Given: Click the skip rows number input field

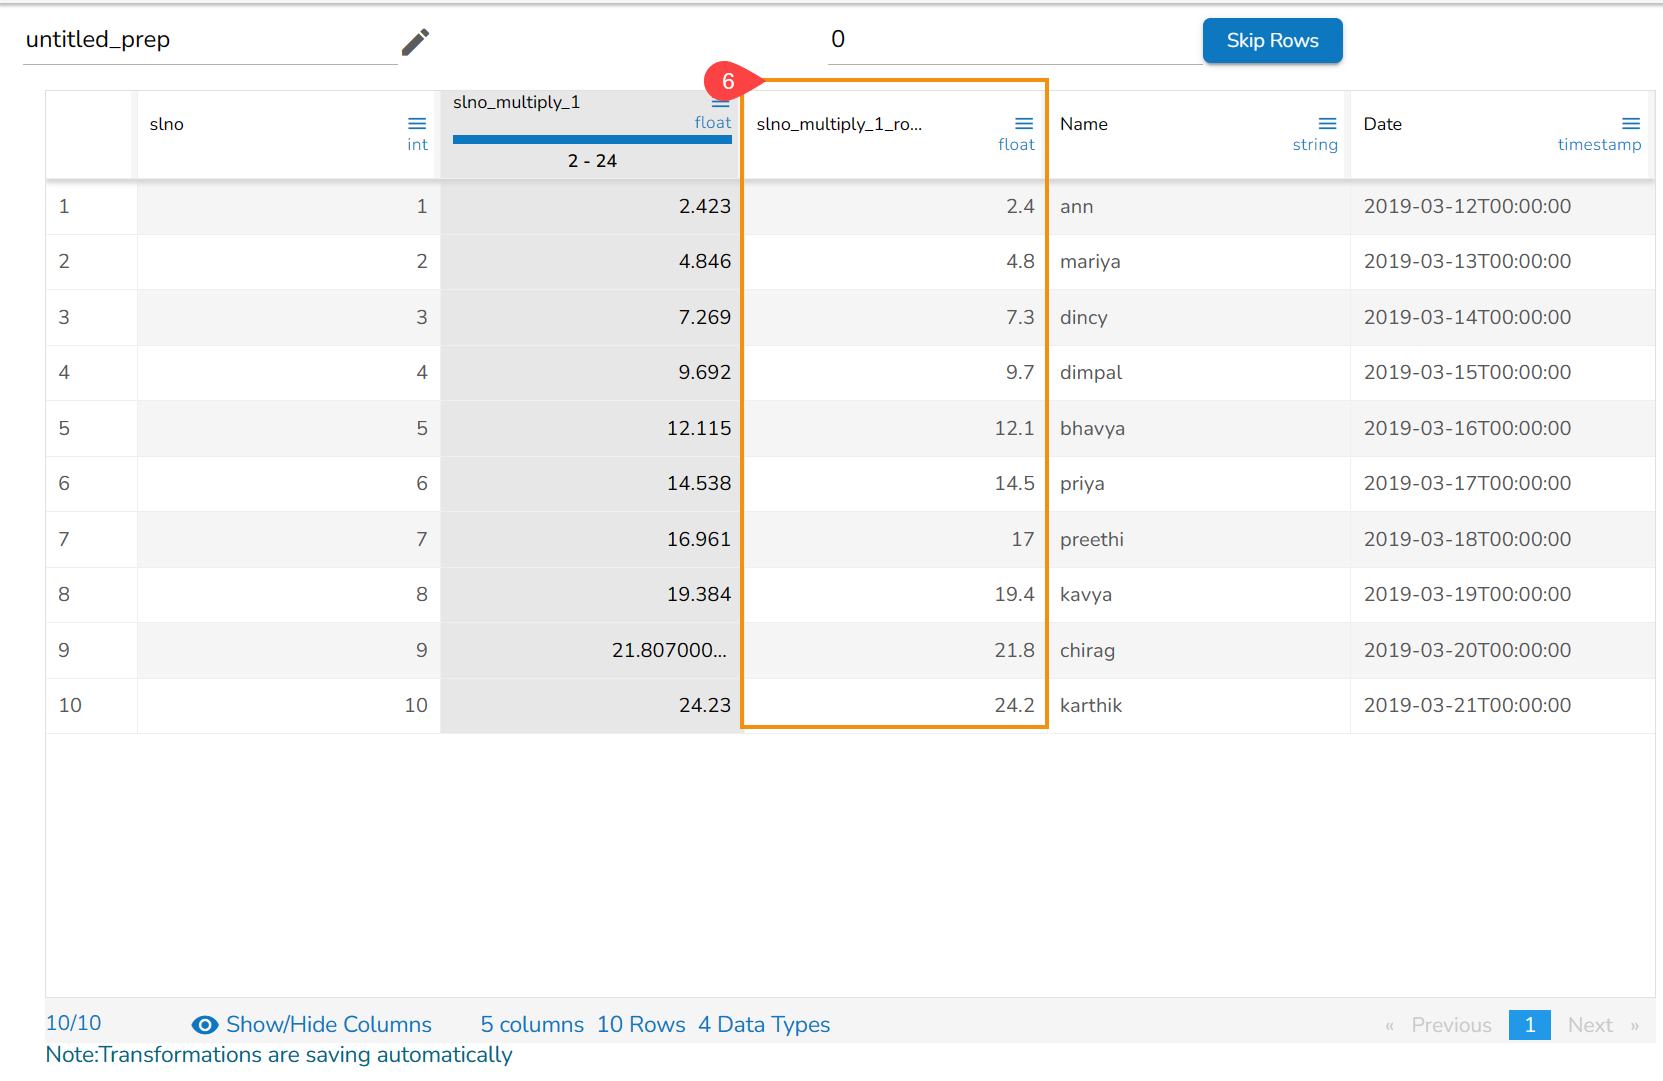Looking at the screenshot, I should coord(1014,40).
